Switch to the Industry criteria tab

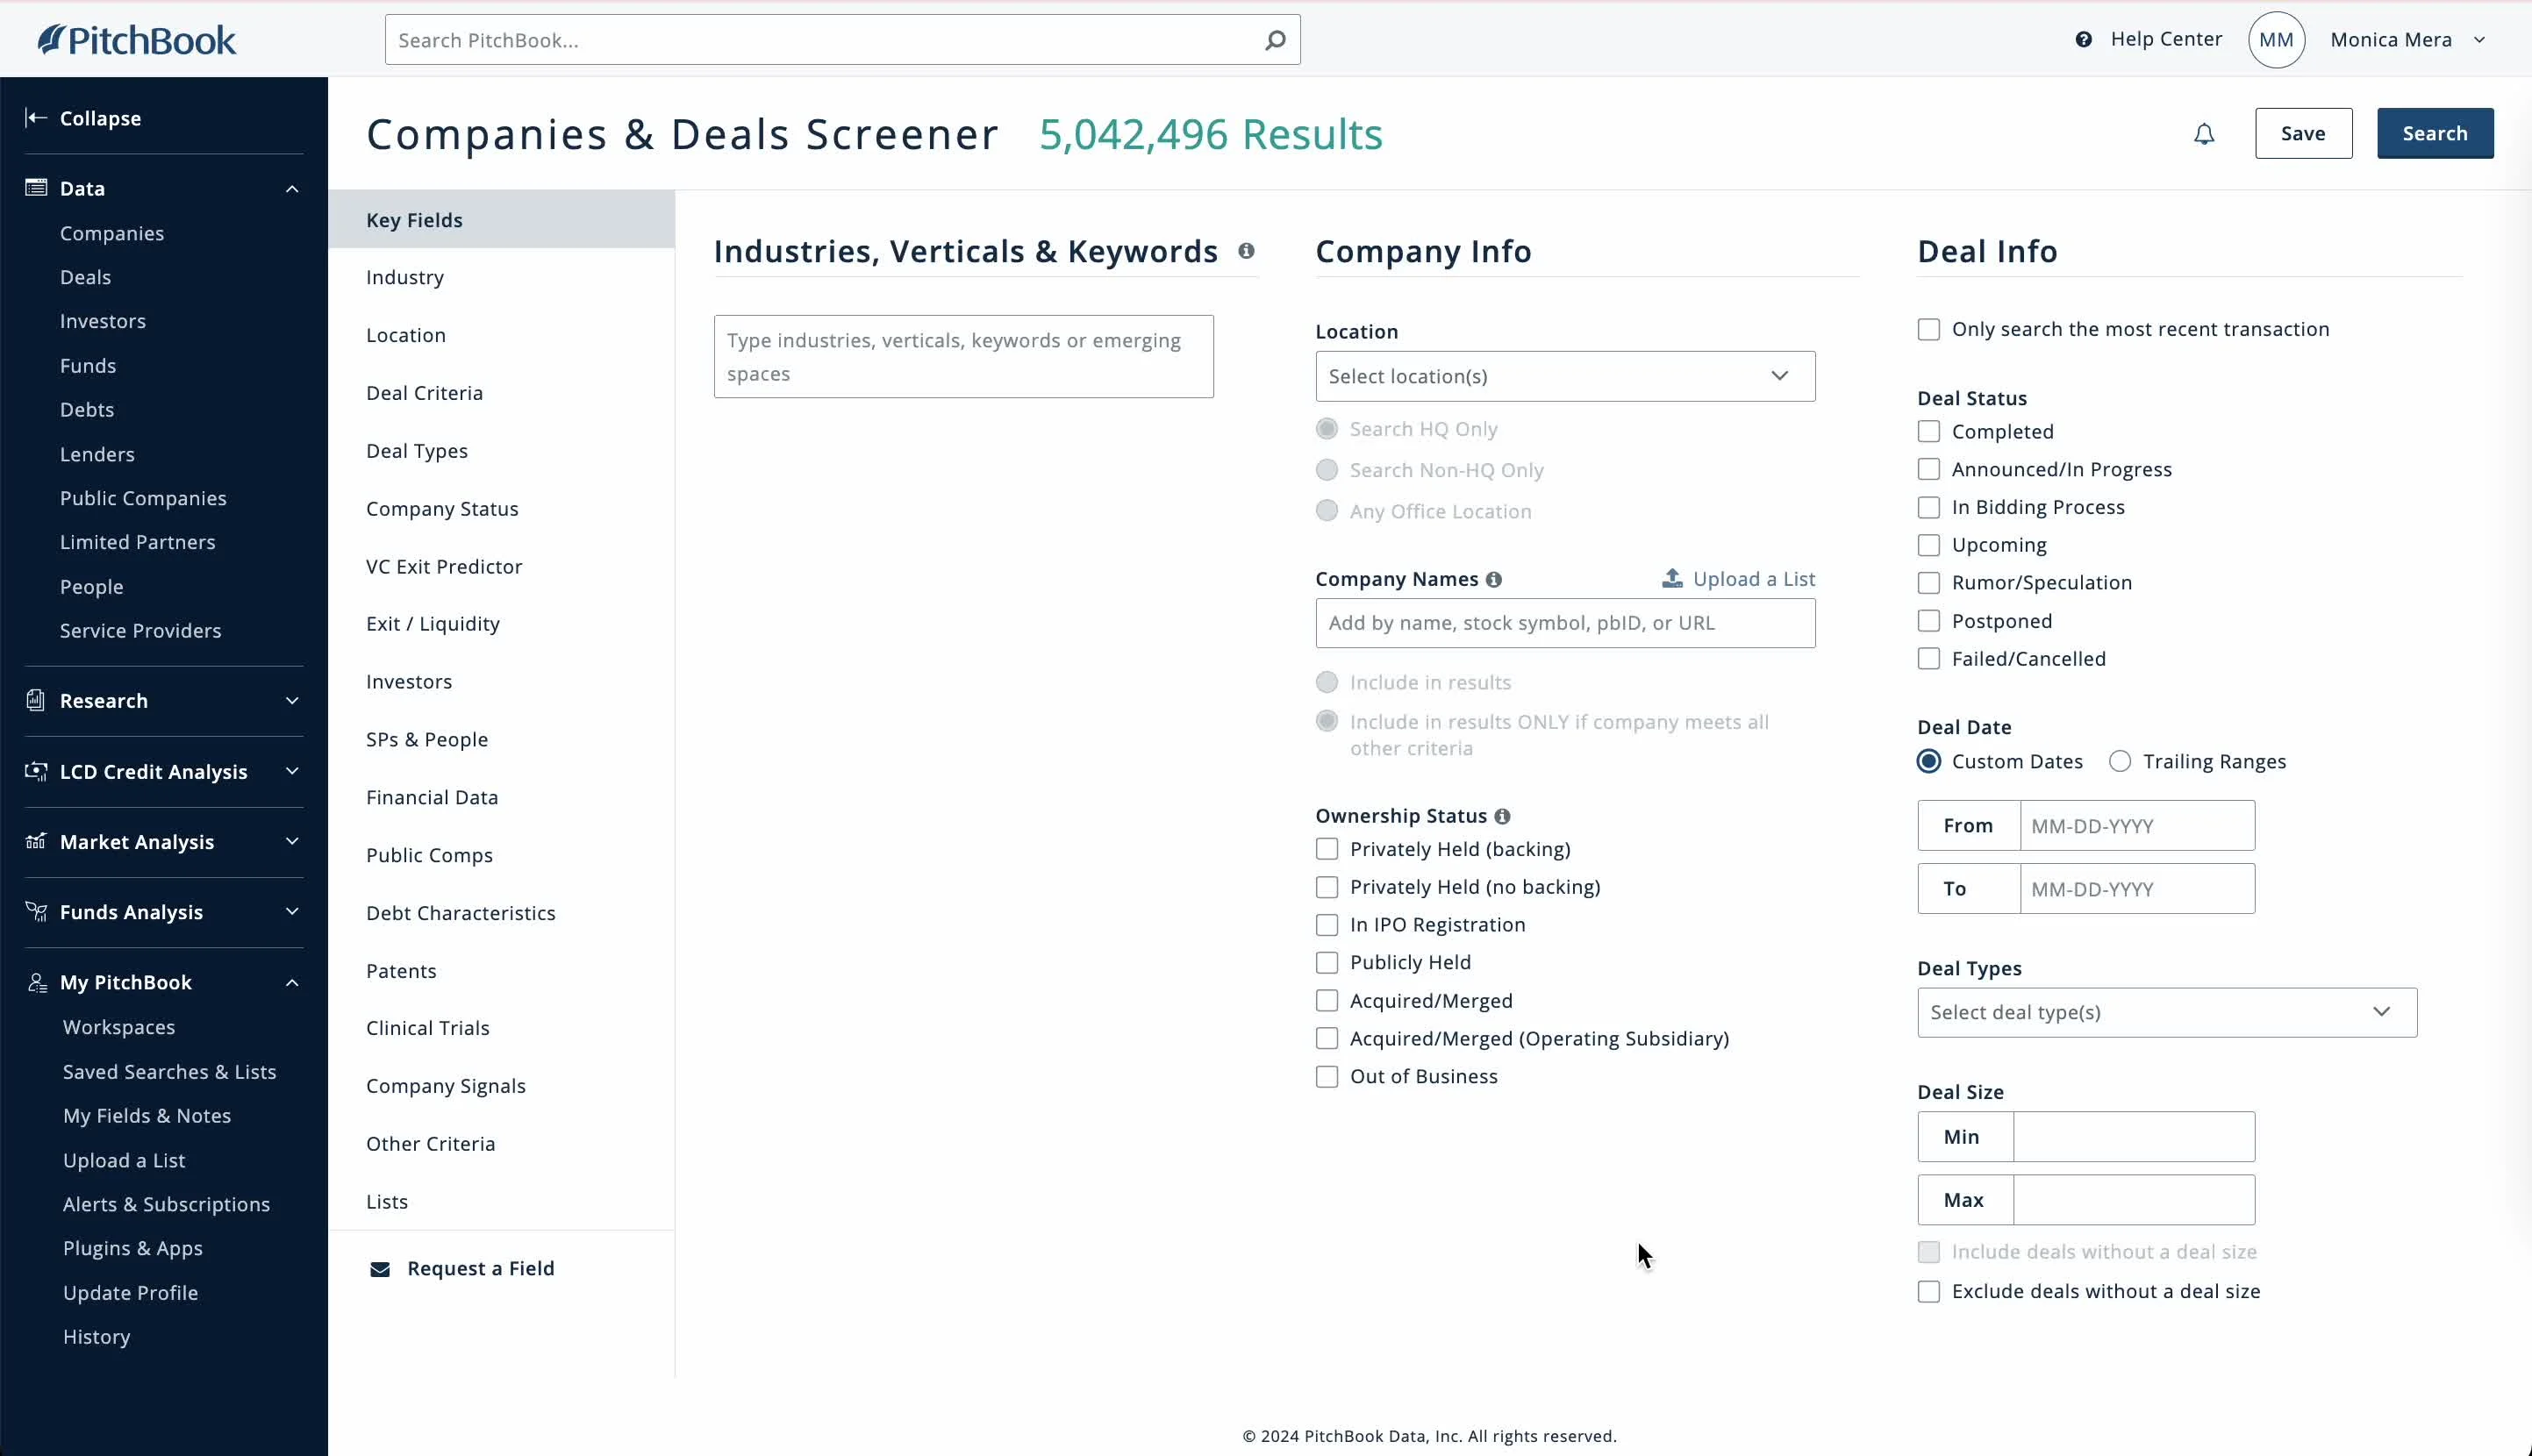pos(501,278)
